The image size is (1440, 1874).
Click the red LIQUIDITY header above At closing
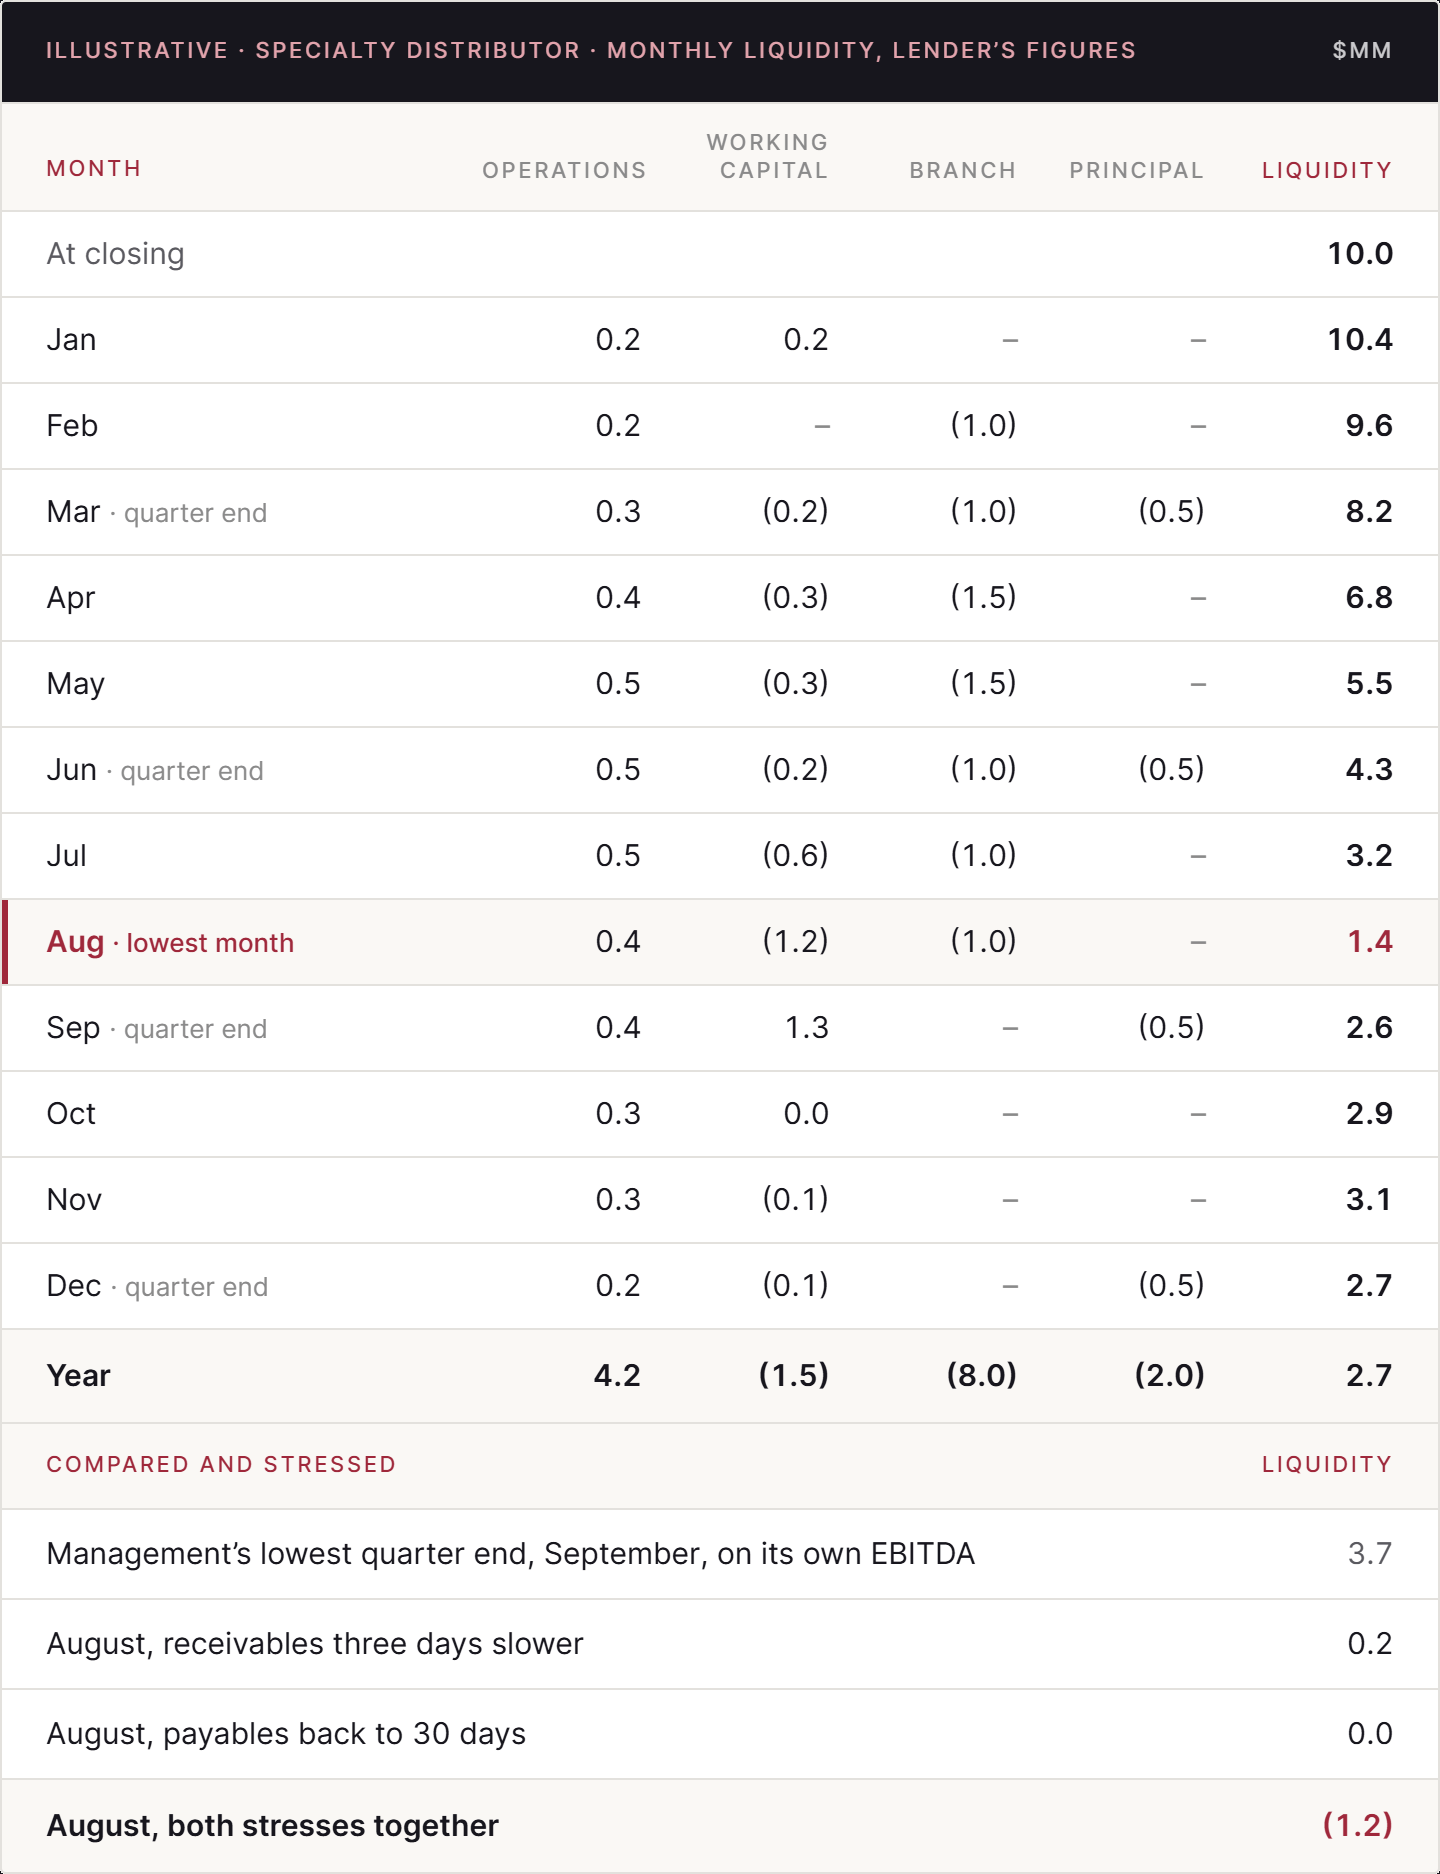pos(1327,170)
